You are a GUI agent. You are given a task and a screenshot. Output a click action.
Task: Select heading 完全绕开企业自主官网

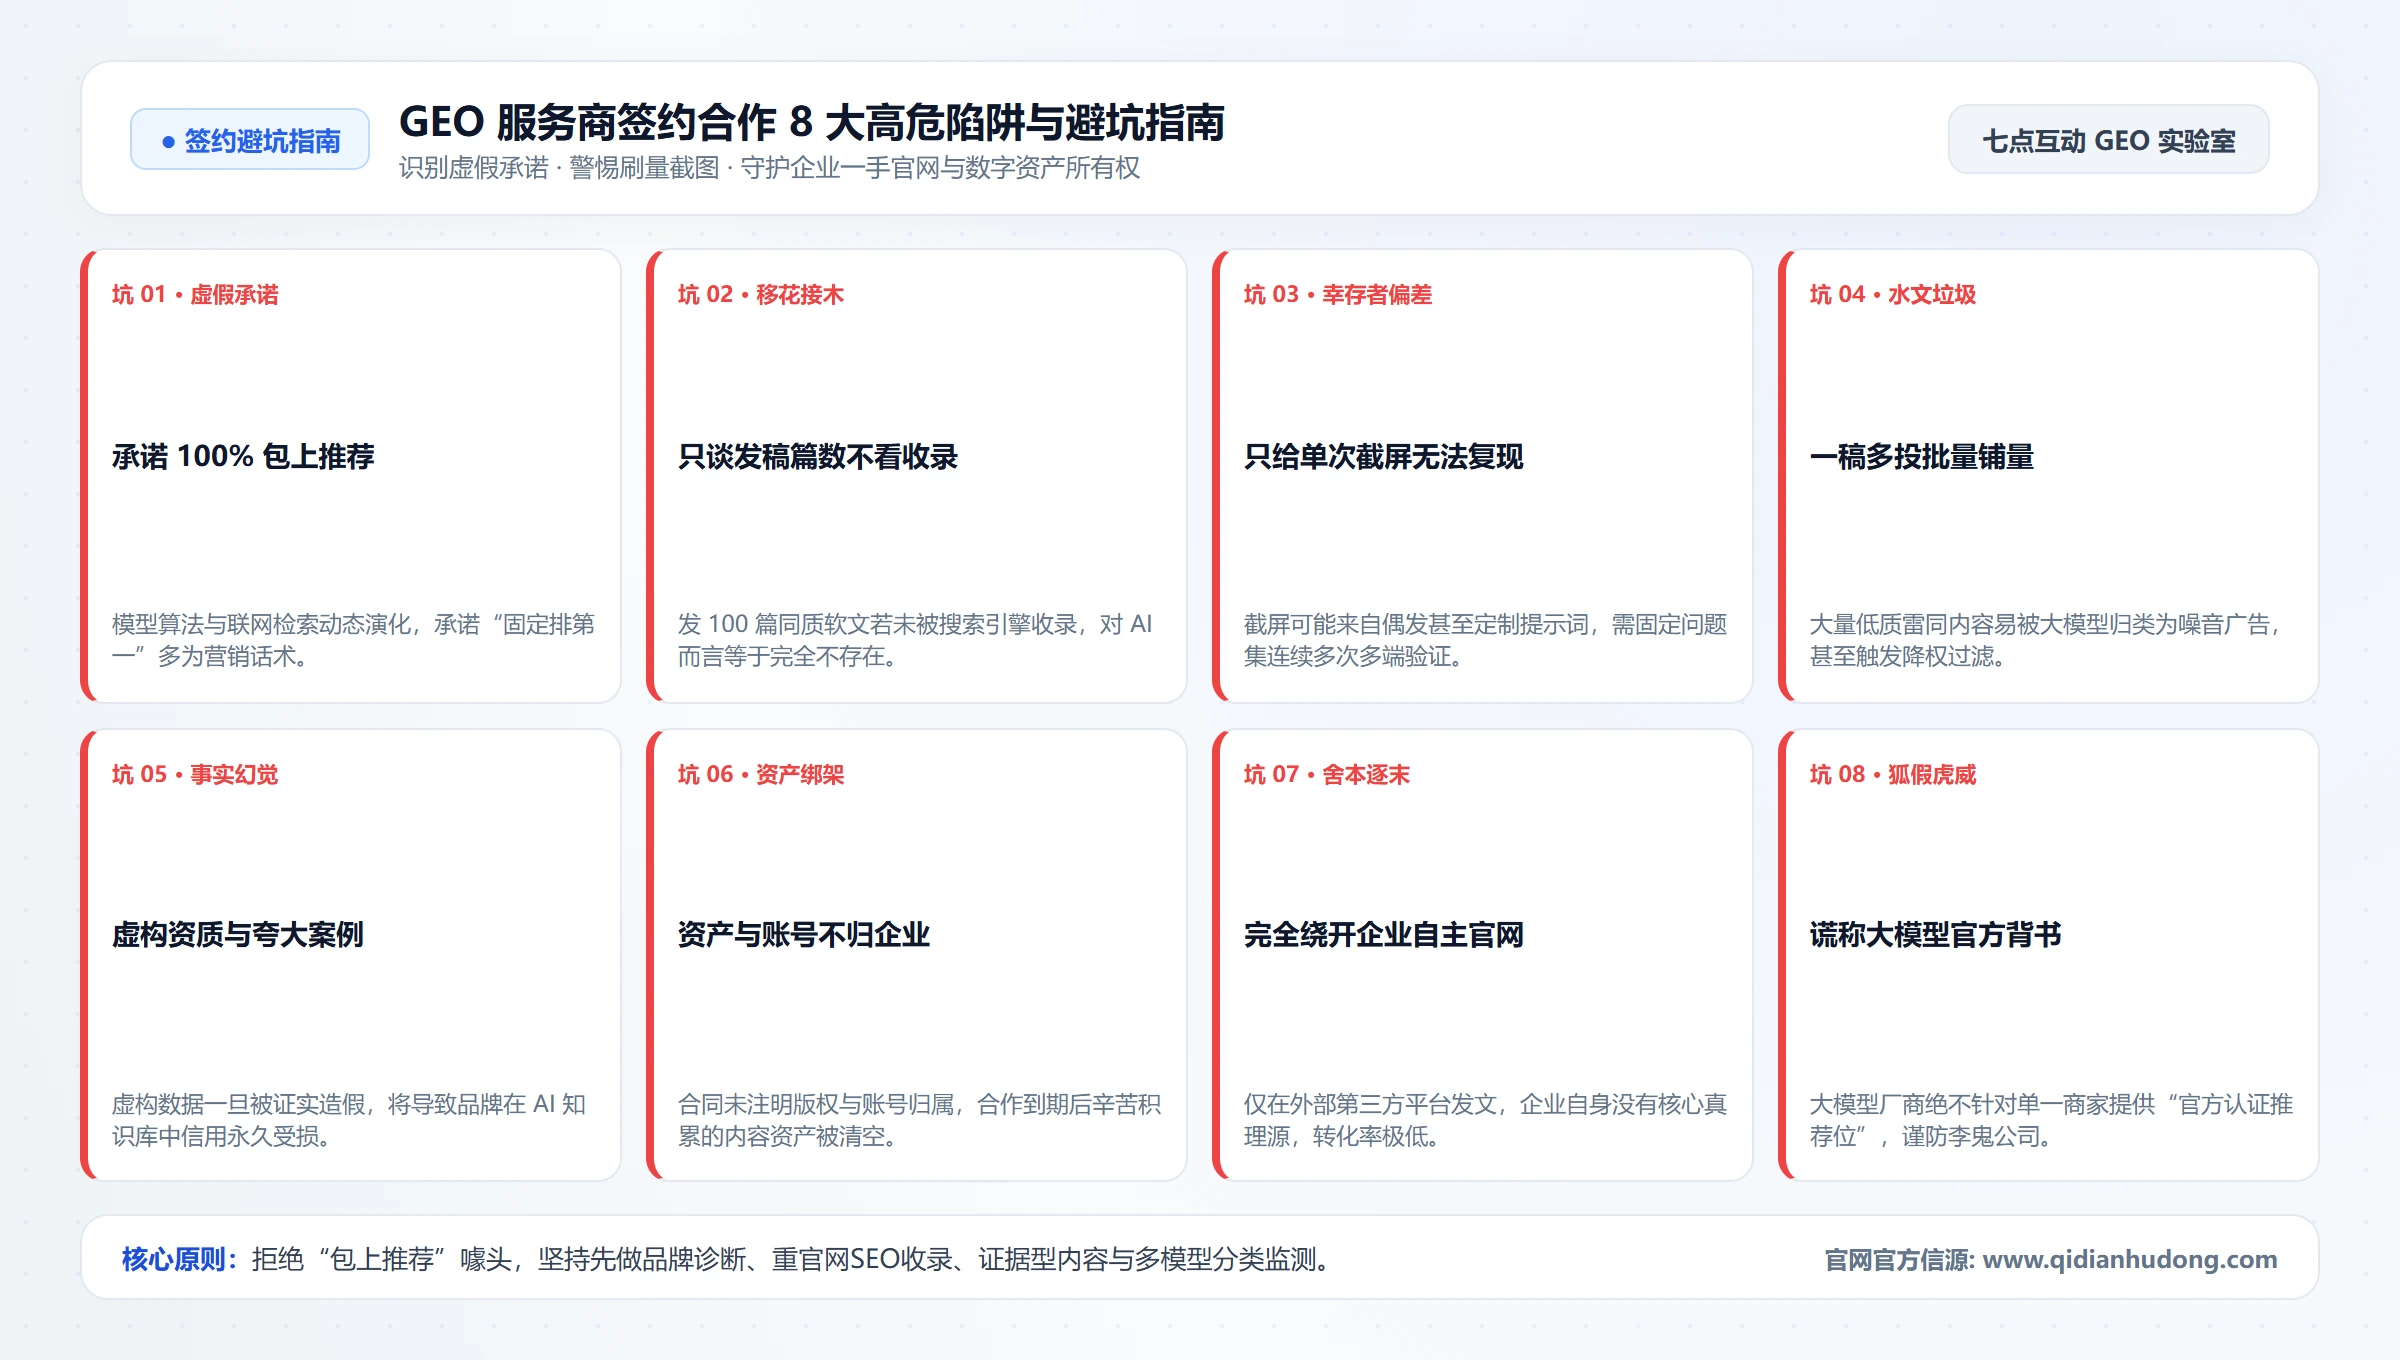(x=1383, y=935)
